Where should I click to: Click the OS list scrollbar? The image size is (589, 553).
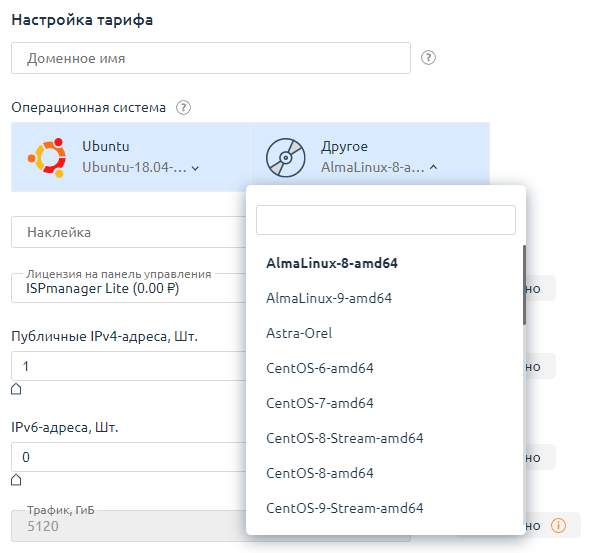[524, 285]
